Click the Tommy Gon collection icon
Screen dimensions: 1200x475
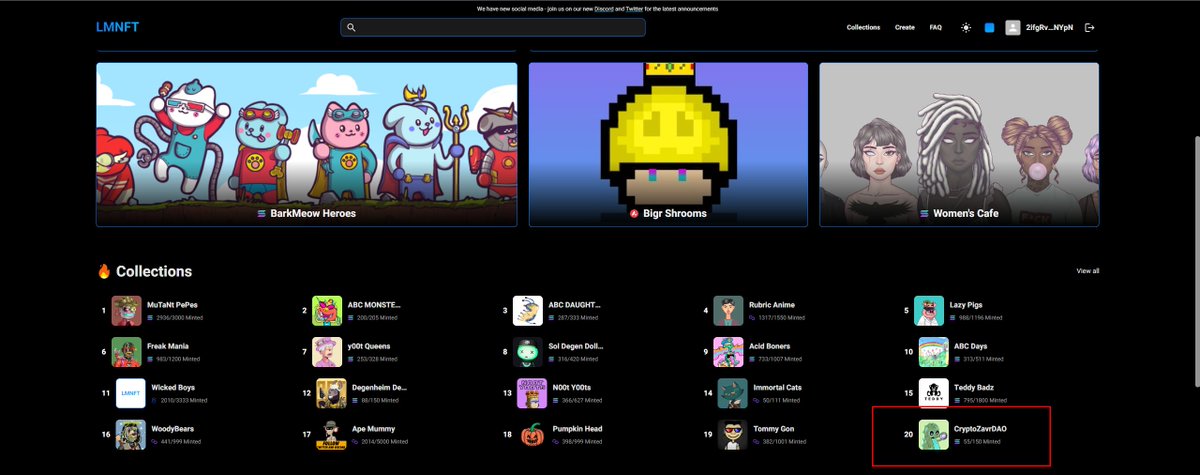click(x=733, y=434)
